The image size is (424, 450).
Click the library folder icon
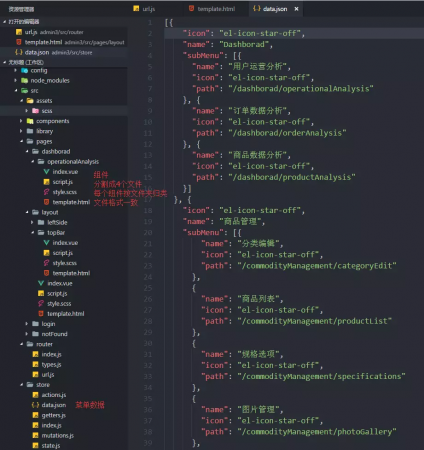(30, 131)
